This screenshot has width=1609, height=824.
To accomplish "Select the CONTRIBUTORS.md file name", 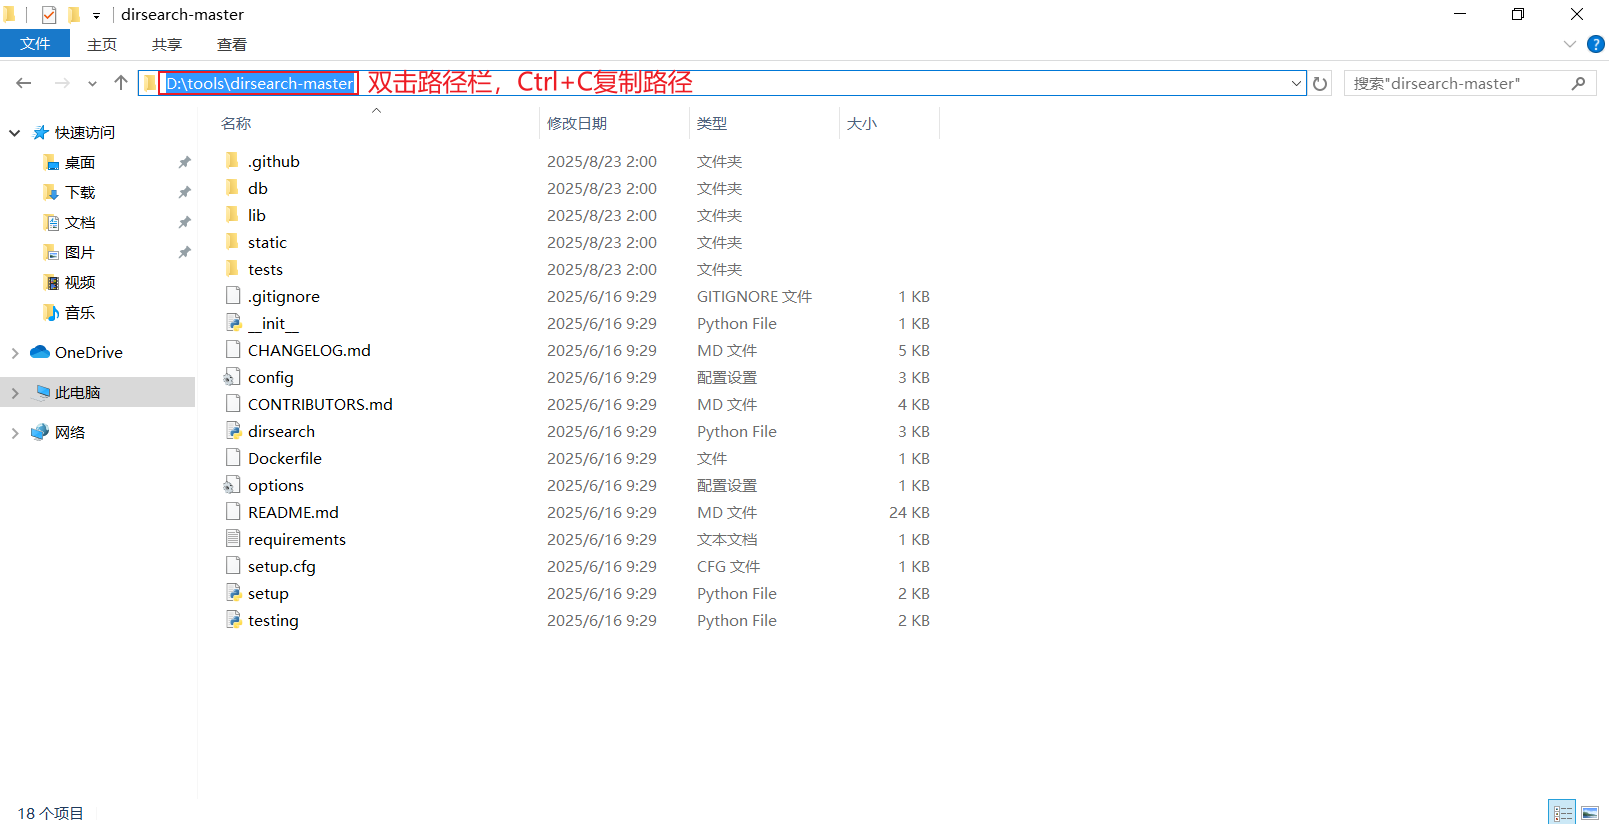I will [x=320, y=404].
